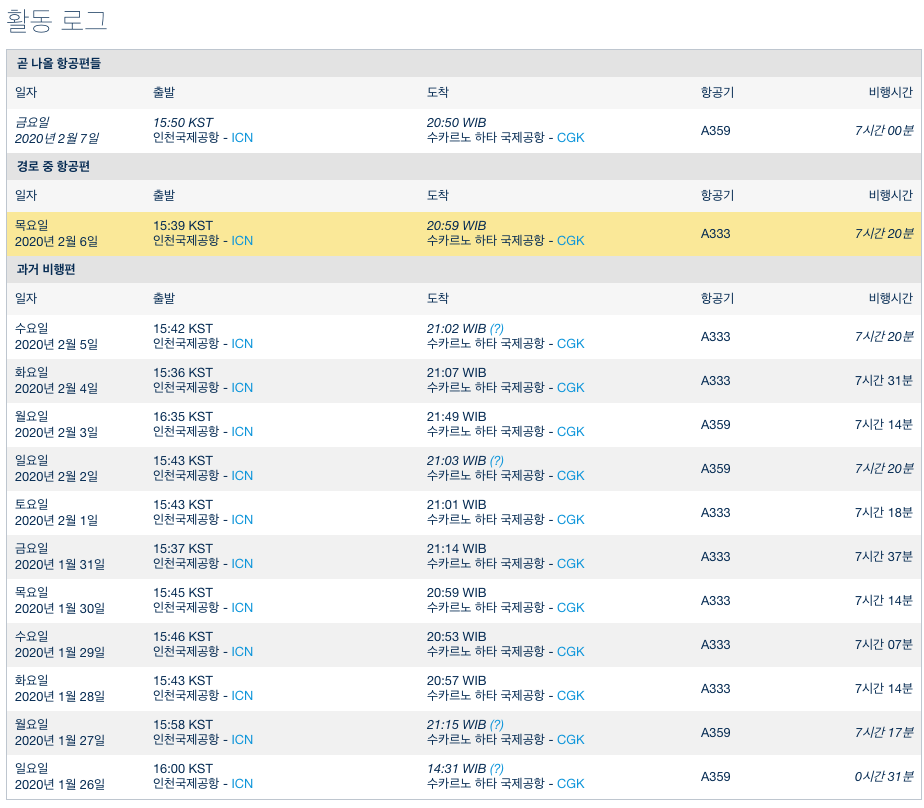Click the (?) next to 21:03 WIB

[x=497, y=461]
